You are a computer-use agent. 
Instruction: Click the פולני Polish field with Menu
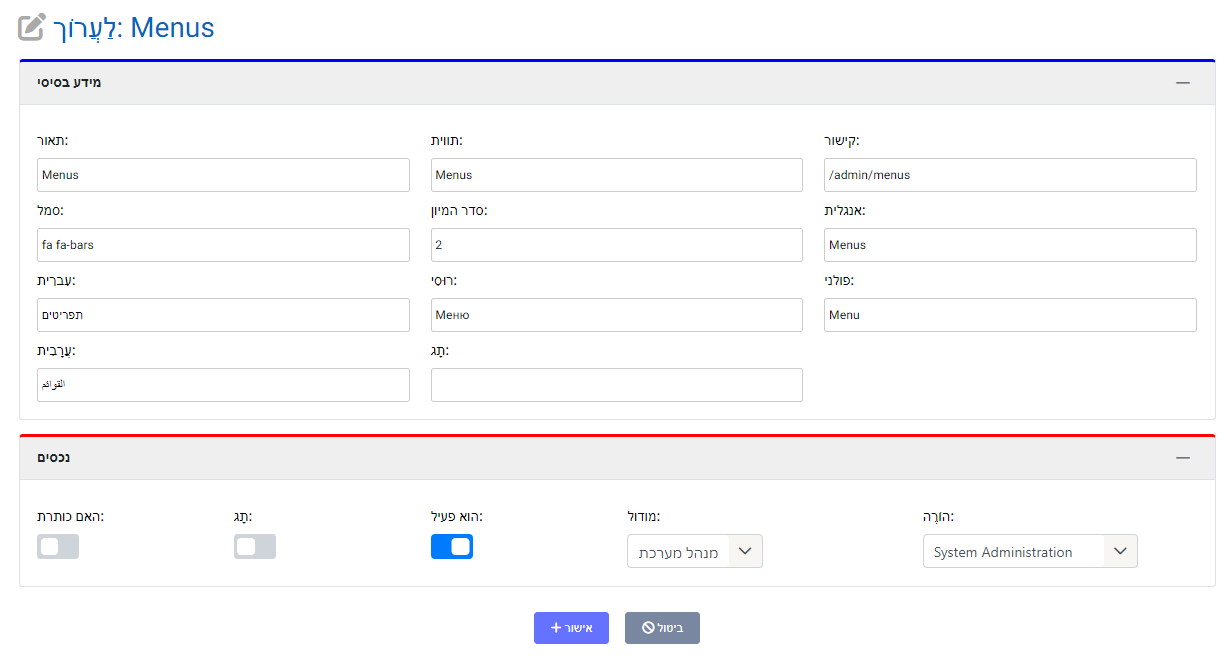(1010, 315)
